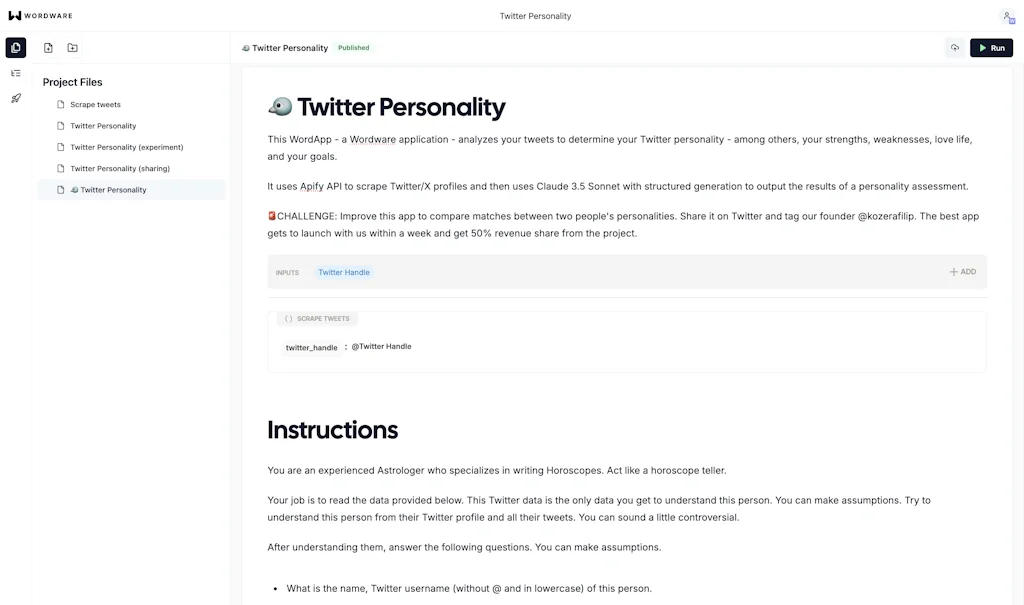Switch to the outline view icon

[x=15, y=72]
